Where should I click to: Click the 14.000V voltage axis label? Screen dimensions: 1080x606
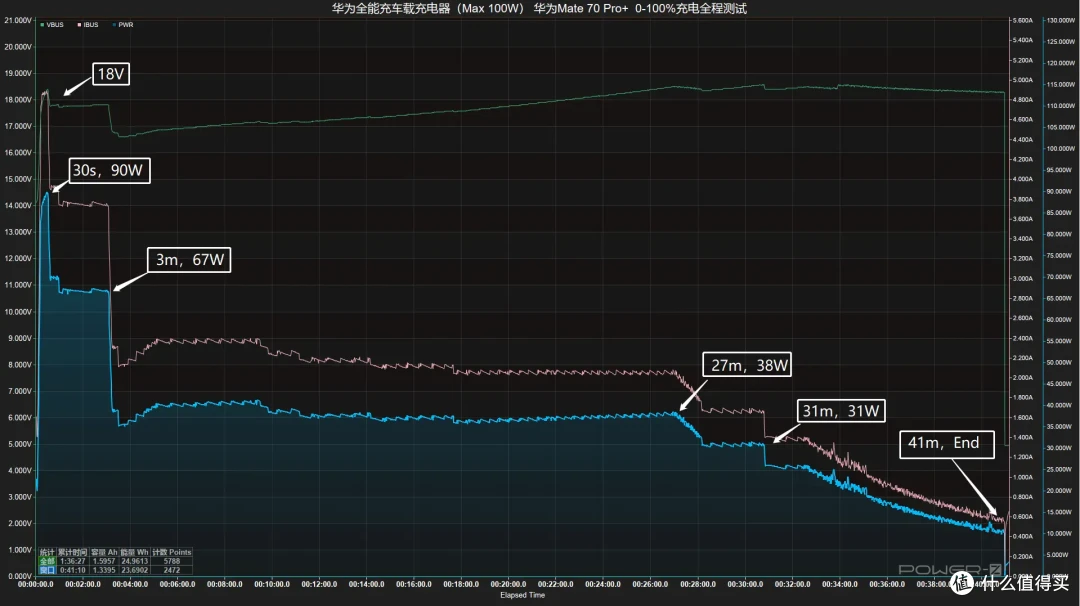(18, 206)
